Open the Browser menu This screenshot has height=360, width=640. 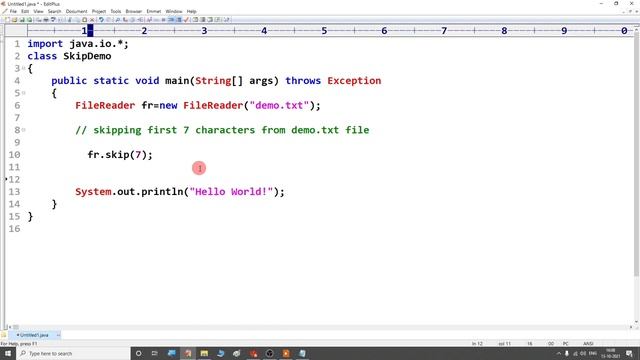133,11
